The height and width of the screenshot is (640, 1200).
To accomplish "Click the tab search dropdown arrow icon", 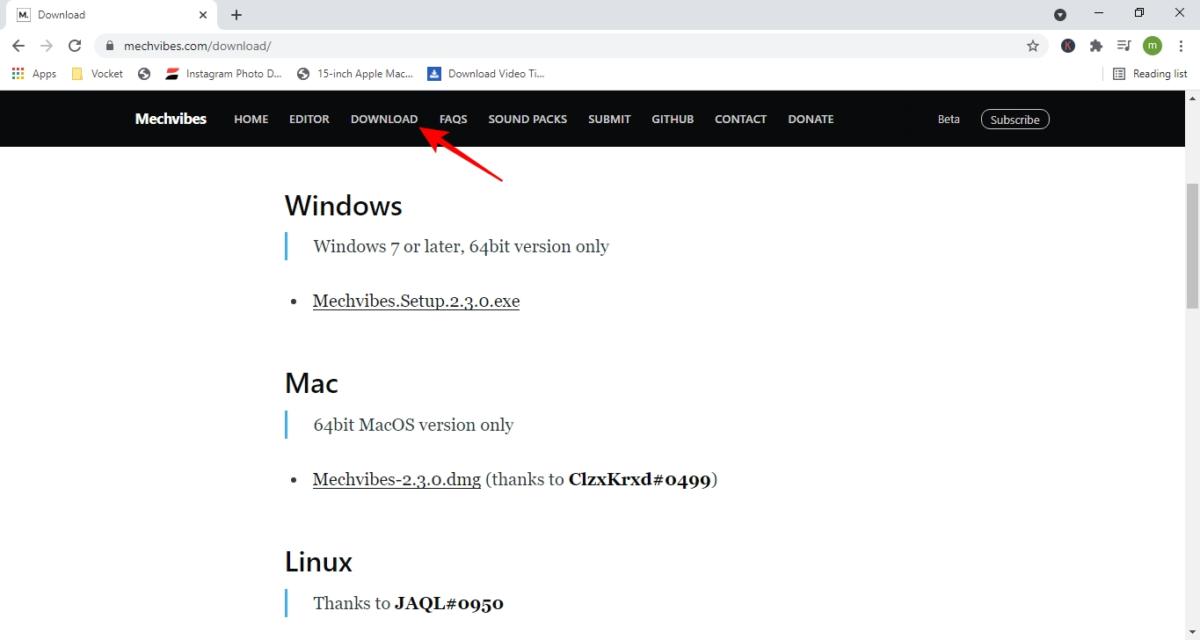I will [1060, 15].
